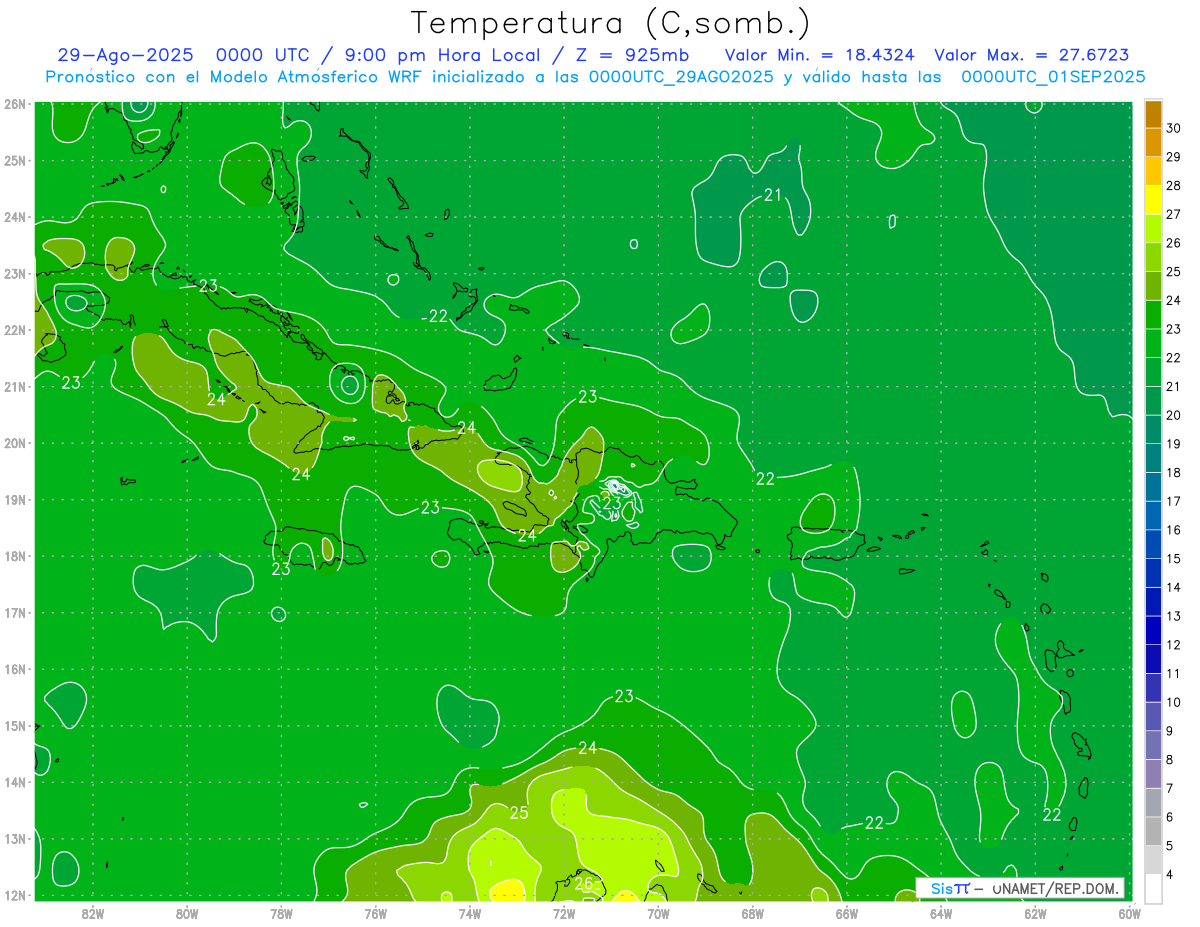Click the "22N" latitude axis label

coord(14,330)
